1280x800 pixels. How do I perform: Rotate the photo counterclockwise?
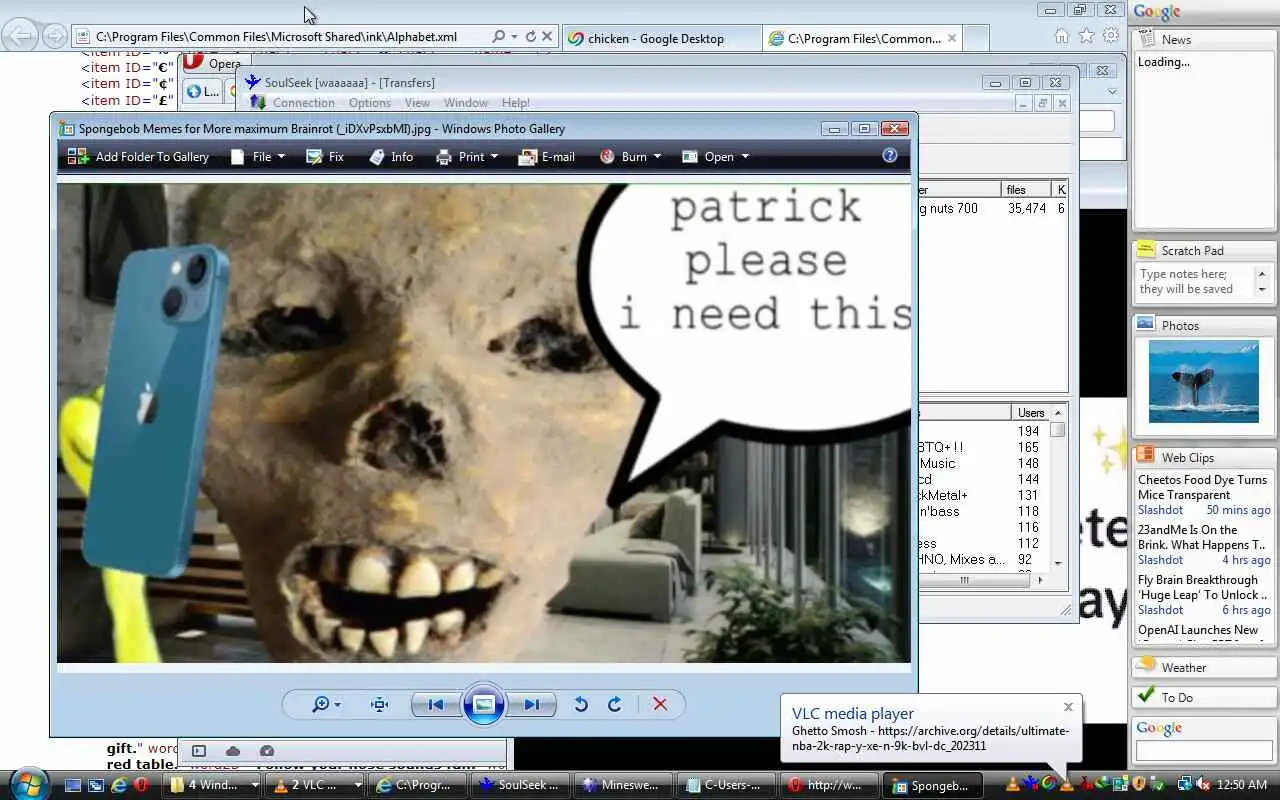point(581,704)
